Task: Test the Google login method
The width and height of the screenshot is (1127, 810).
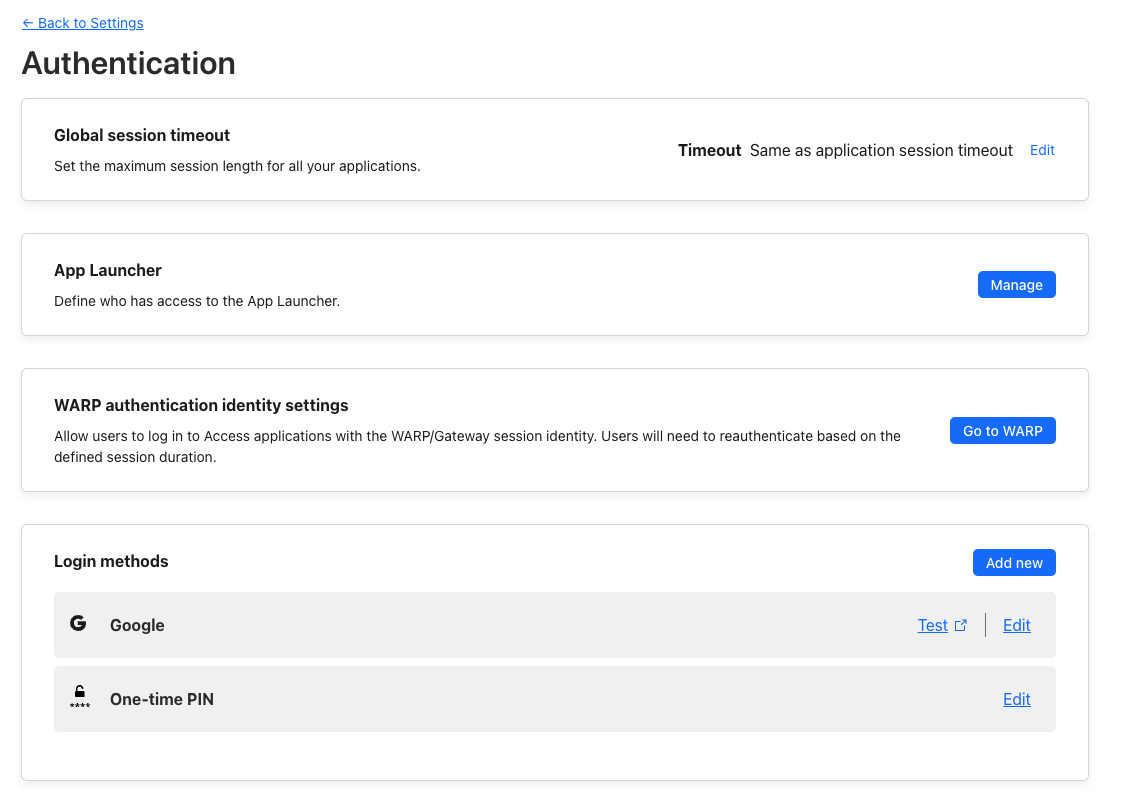Action: [932, 625]
